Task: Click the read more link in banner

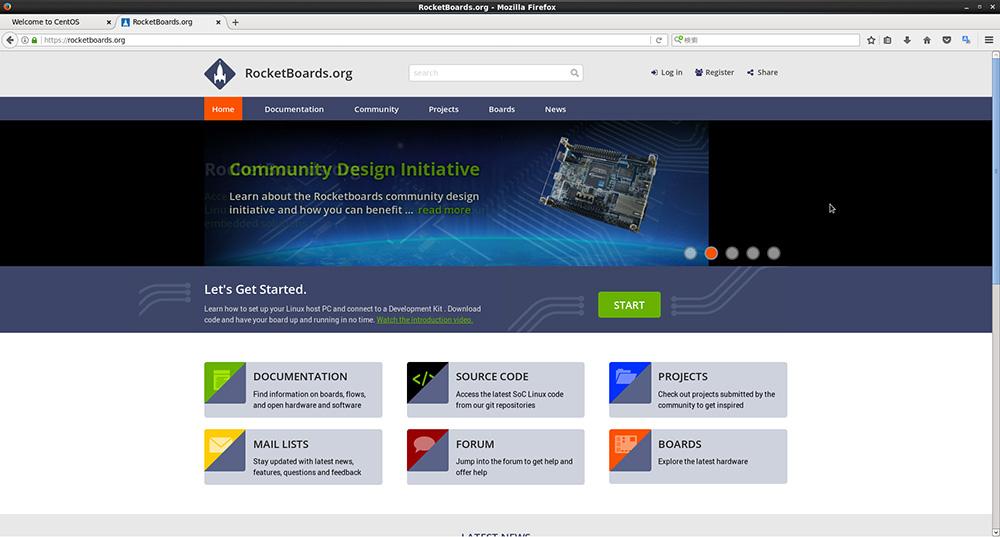Action: click(445, 210)
